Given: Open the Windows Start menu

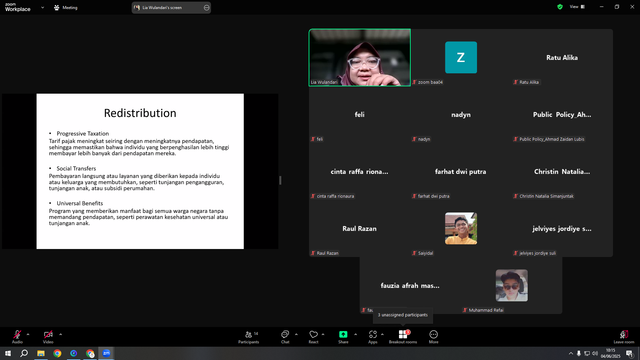Looking at the screenshot, I should (x=8, y=353).
